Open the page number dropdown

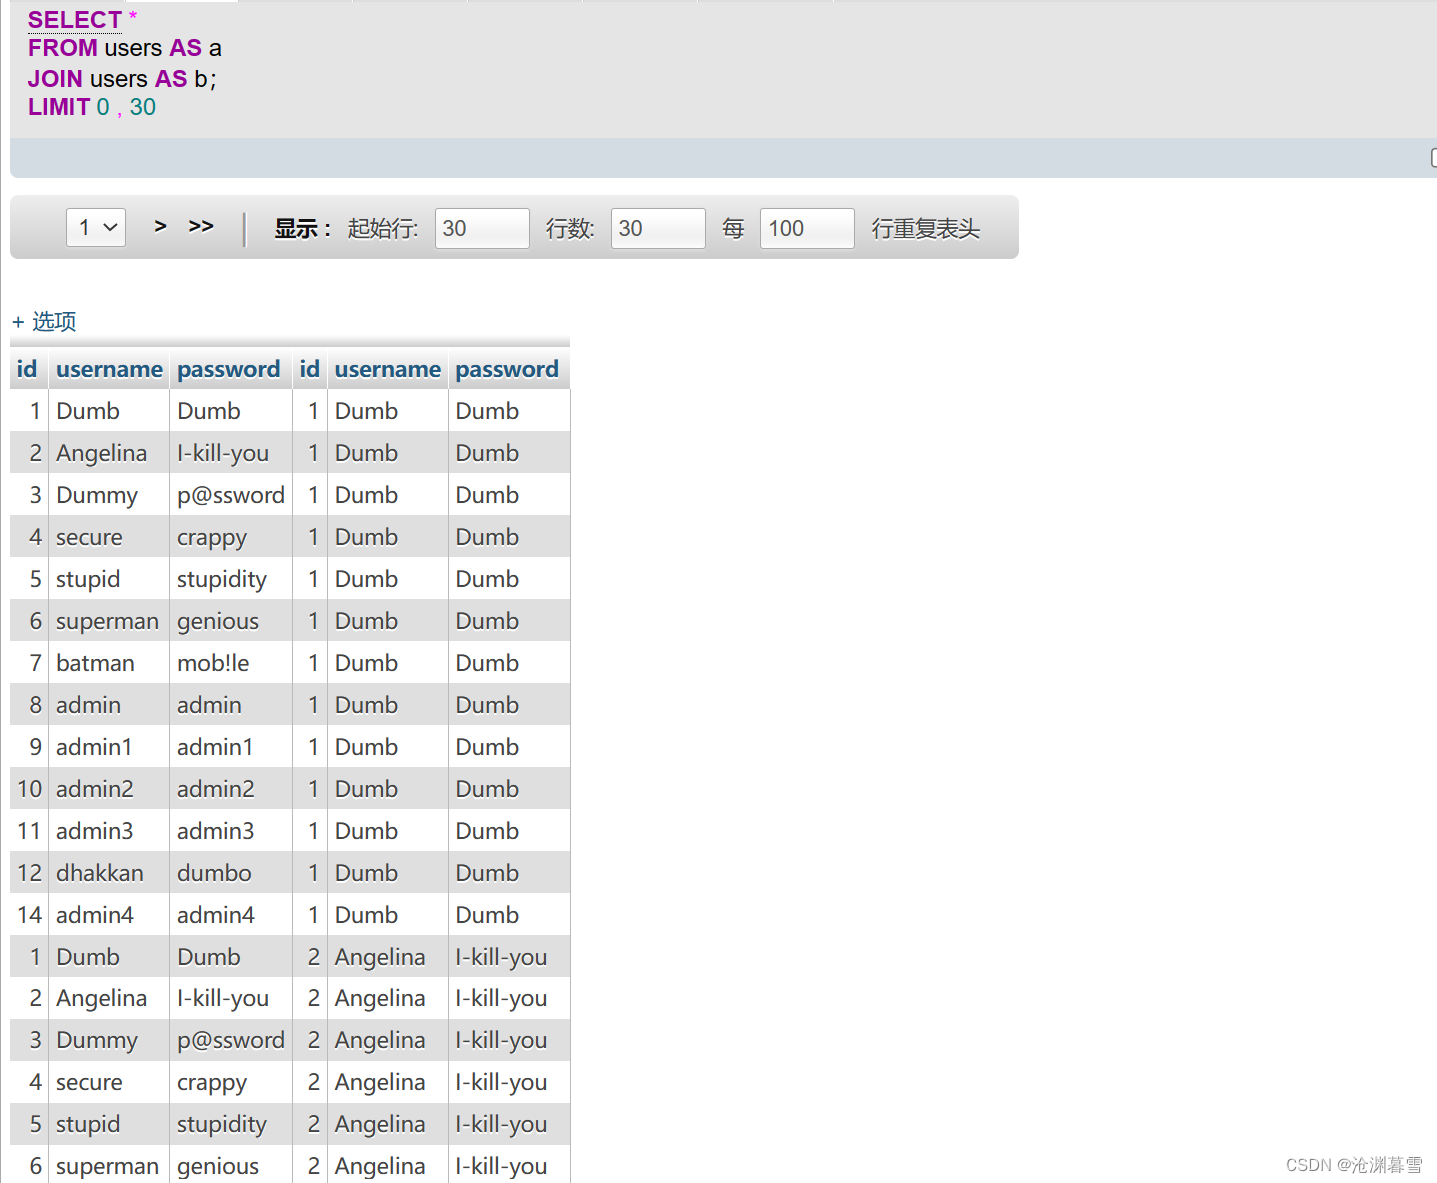[96, 228]
